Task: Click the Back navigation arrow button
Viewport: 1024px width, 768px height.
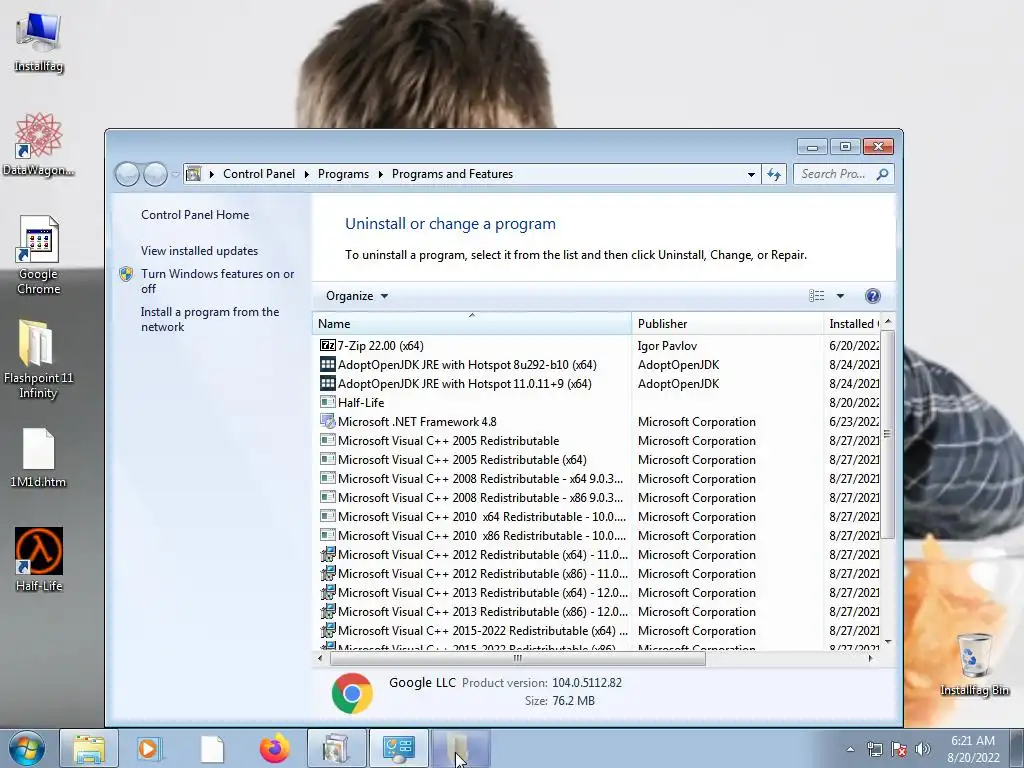Action: (x=127, y=174)
